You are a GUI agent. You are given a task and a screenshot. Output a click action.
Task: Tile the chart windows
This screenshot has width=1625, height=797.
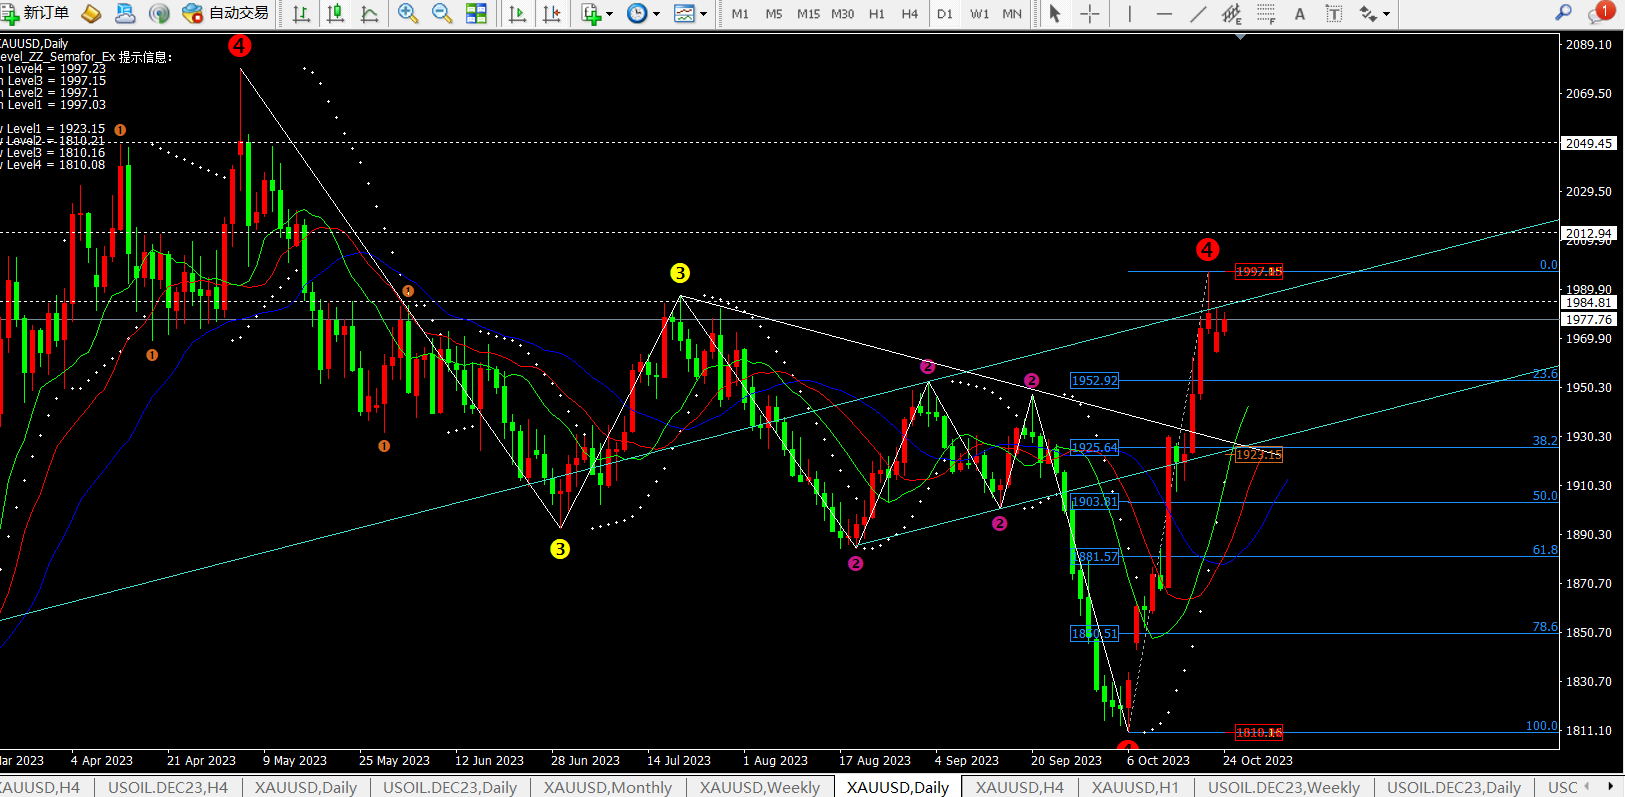477,13
